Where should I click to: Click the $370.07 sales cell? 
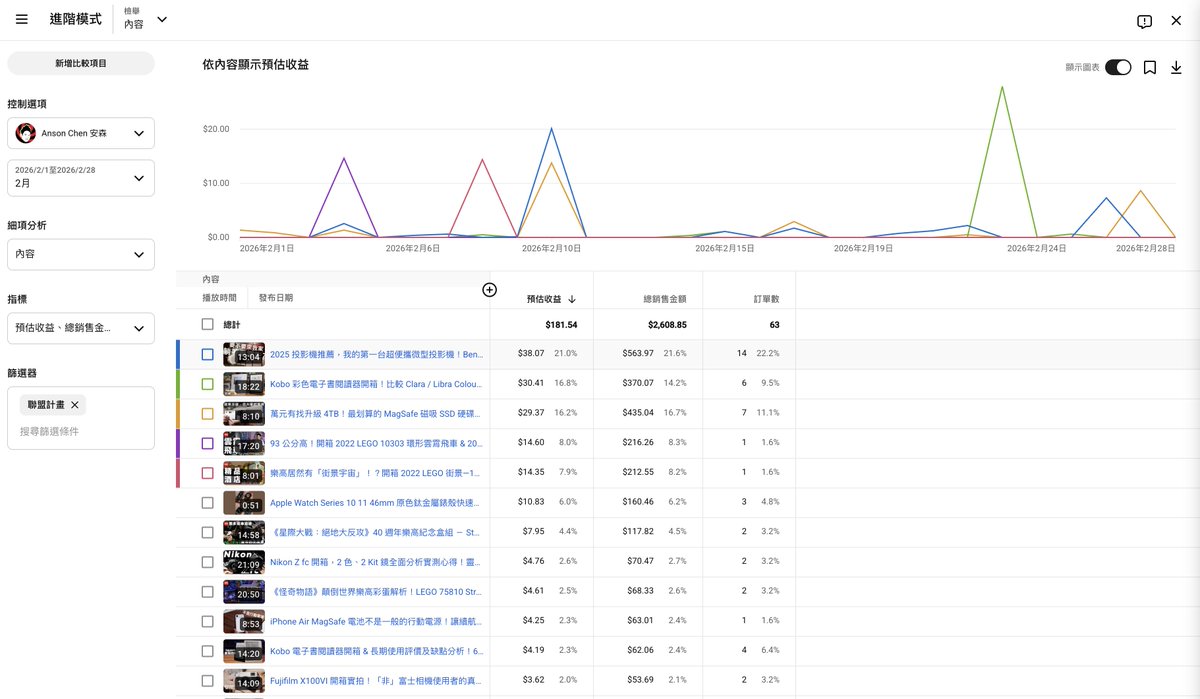pos(637,384)
